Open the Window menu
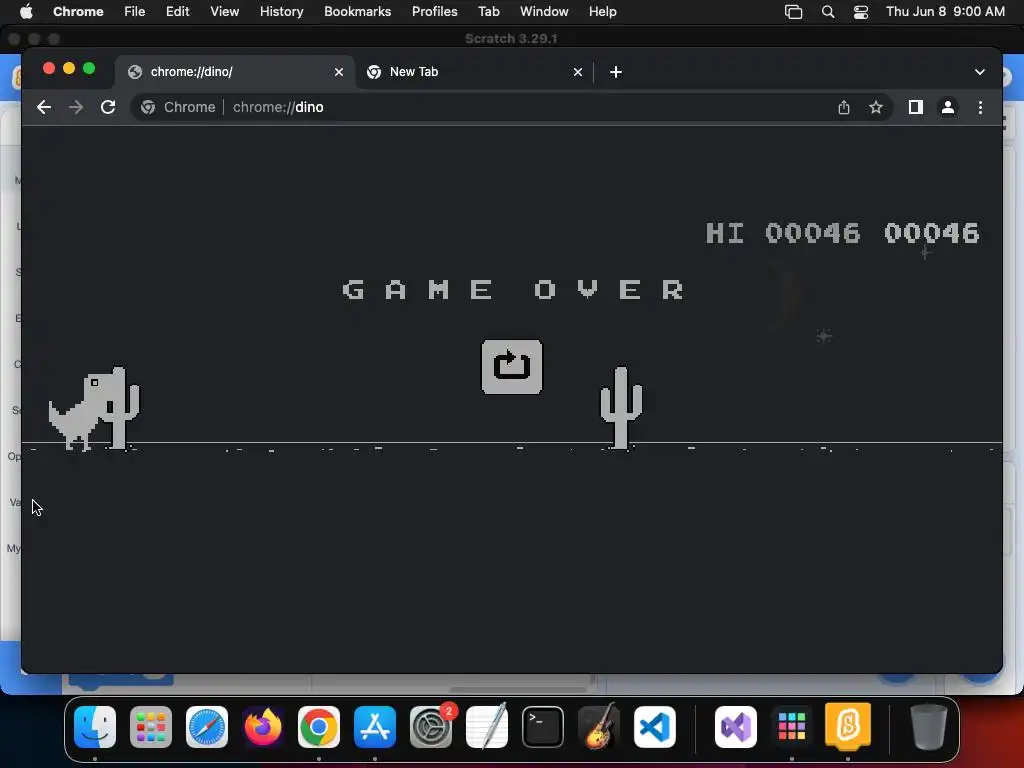 tap(544, 11)
